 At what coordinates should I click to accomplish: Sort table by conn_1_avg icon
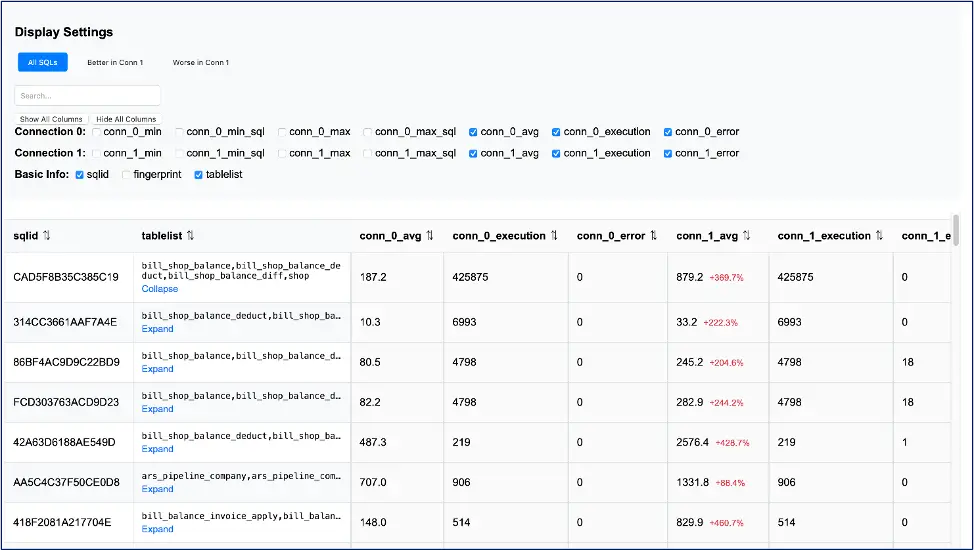click(747, 236)
